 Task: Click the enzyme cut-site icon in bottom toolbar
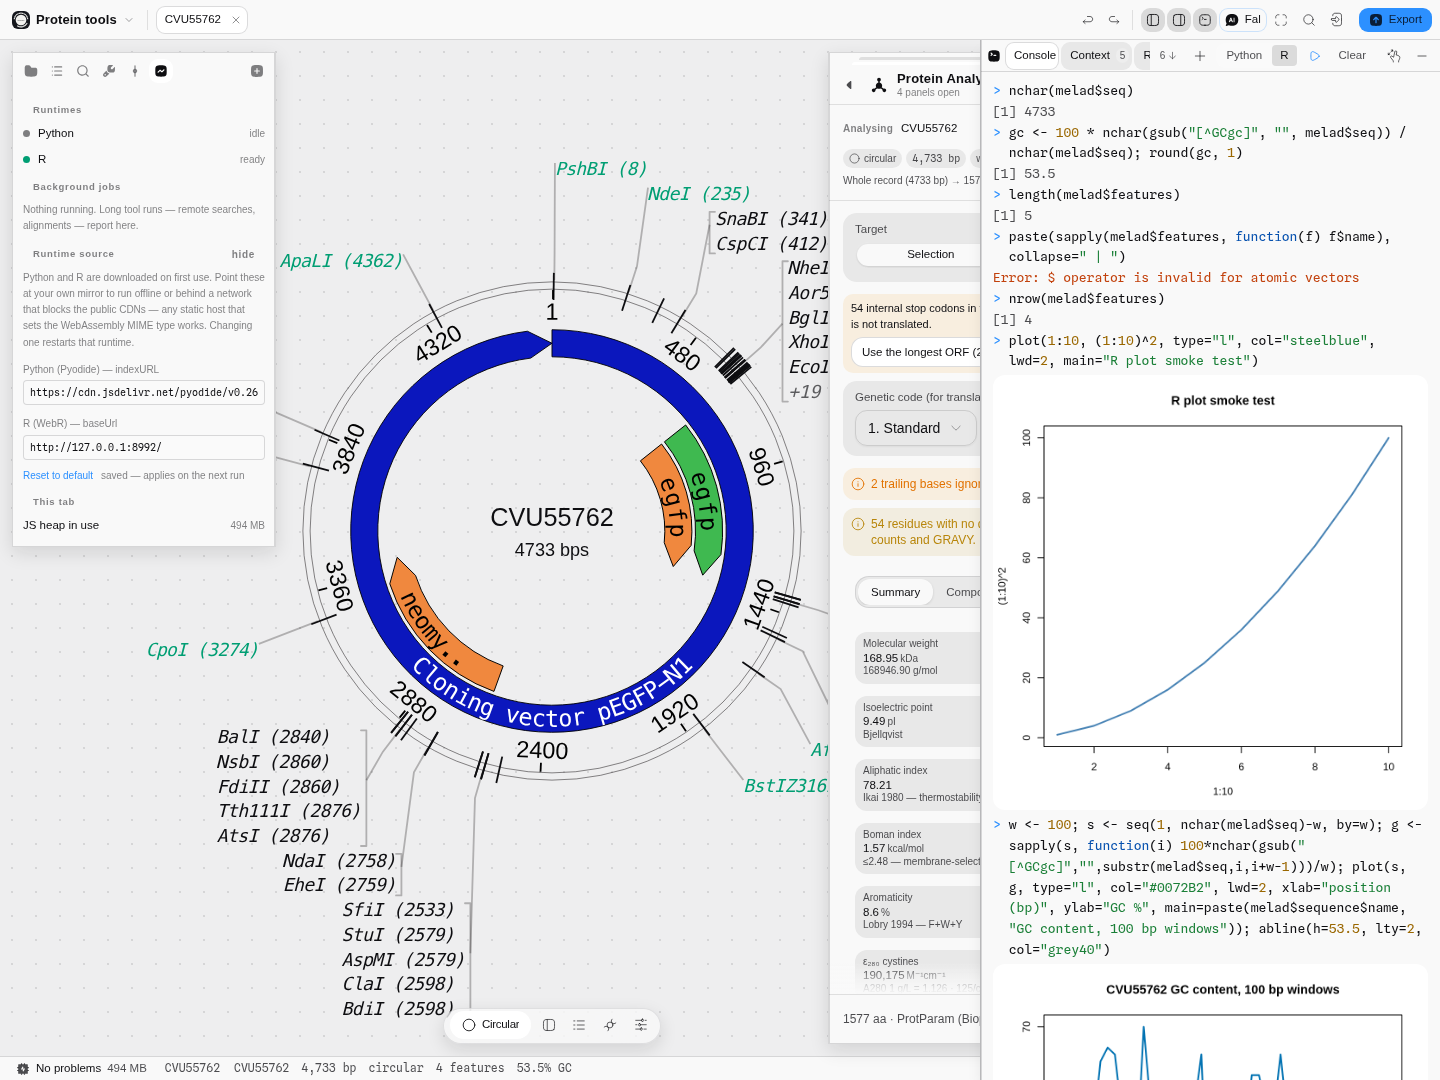[x=610, y=1025]
